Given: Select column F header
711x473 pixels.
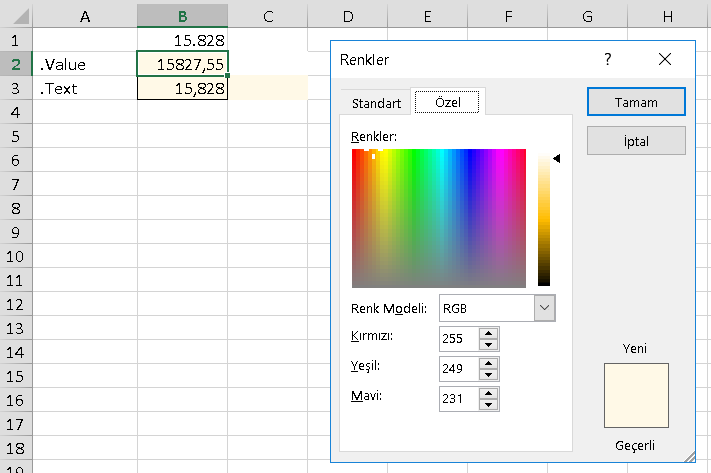Looking at the screenshot, I should [x=507, y=16].
